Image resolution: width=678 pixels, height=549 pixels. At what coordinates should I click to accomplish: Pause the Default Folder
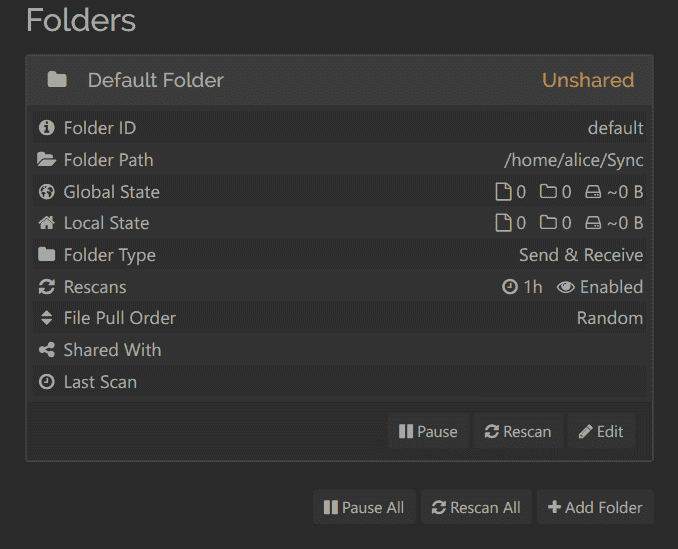[428, 432]
